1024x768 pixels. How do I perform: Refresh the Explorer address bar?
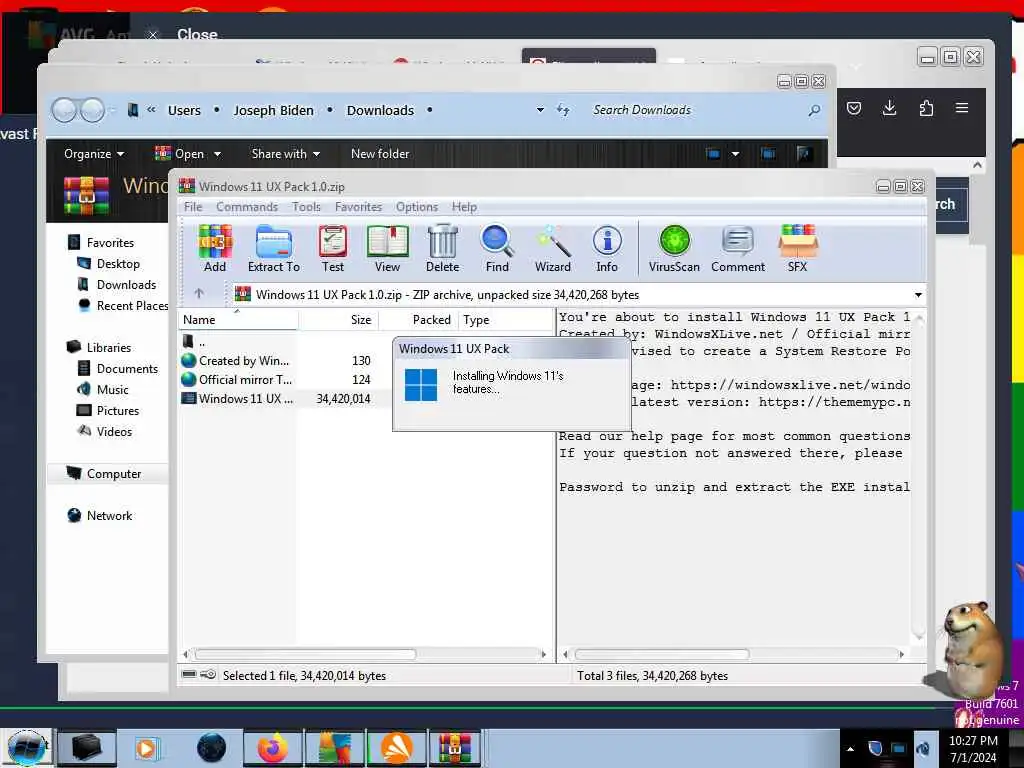(x=563, y=110)
